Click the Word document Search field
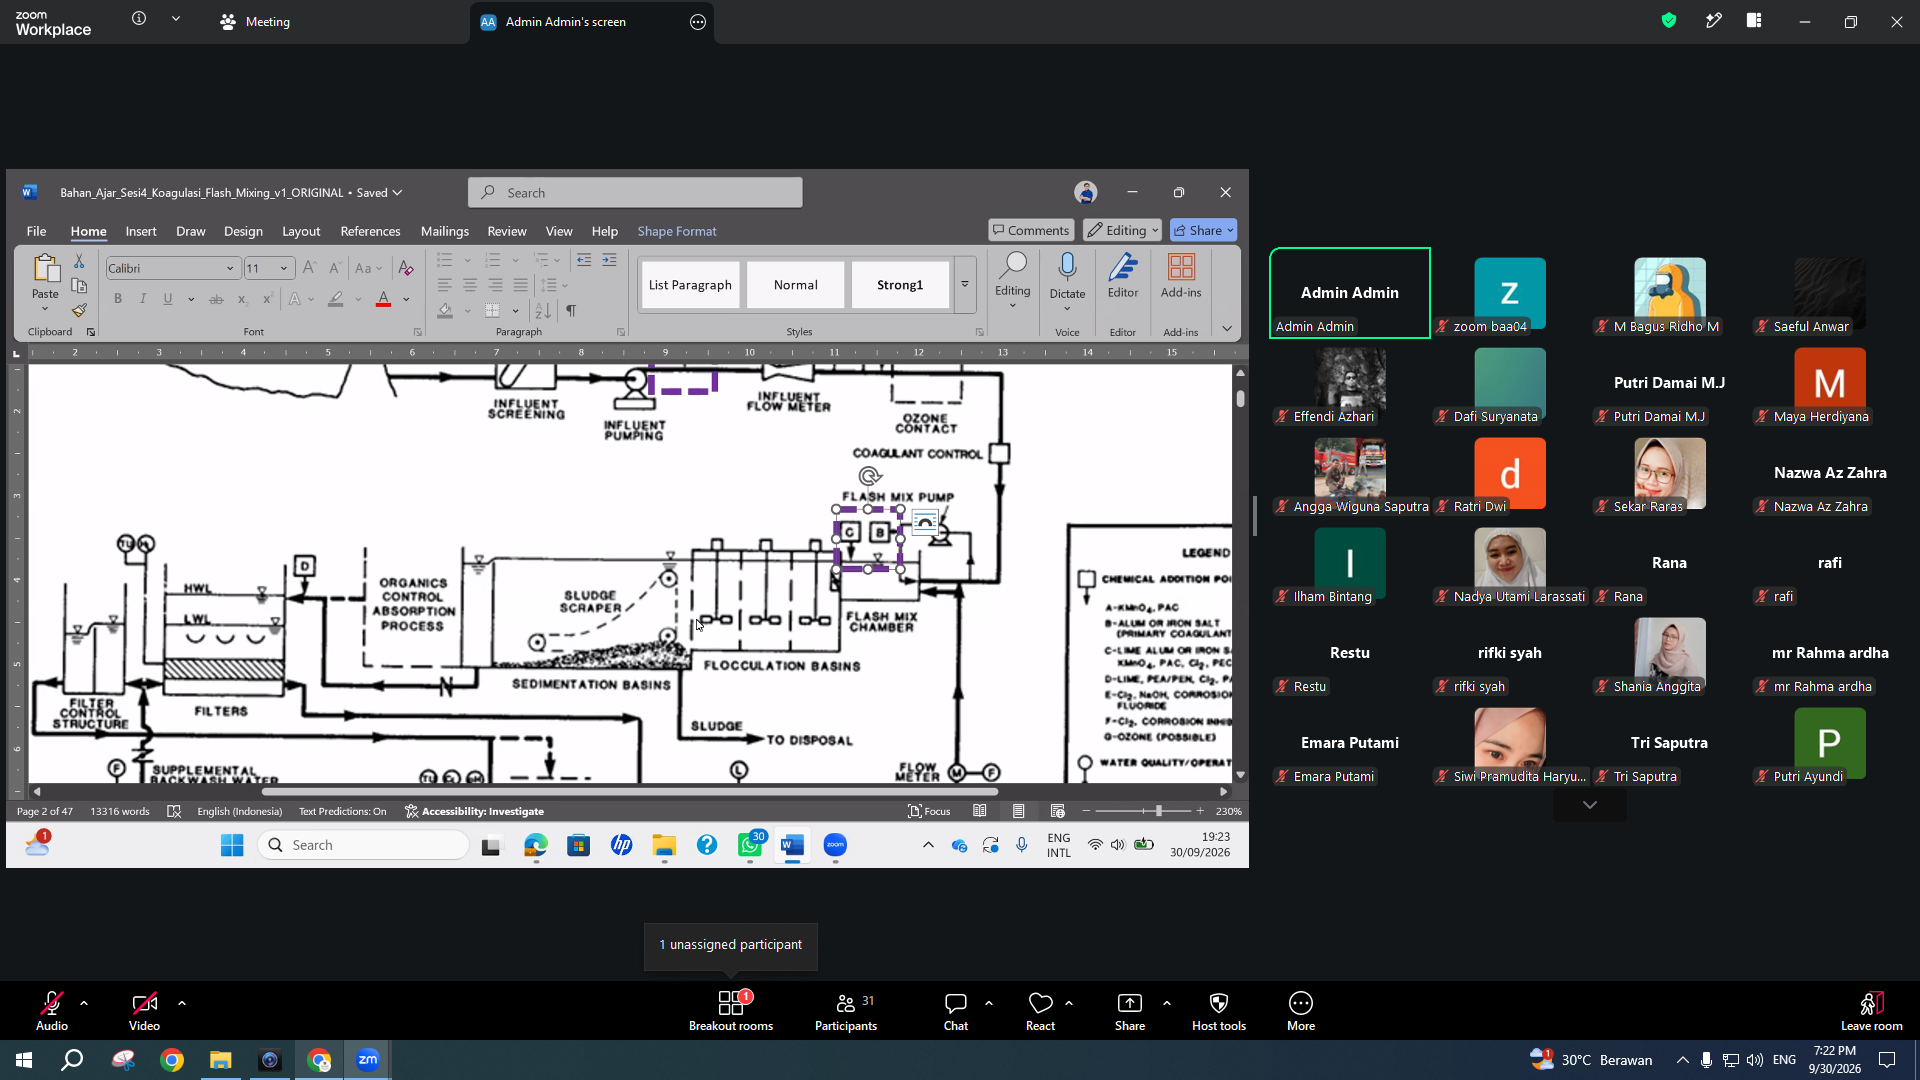Screen dimensions: 1920x1080 coord(635,193)
